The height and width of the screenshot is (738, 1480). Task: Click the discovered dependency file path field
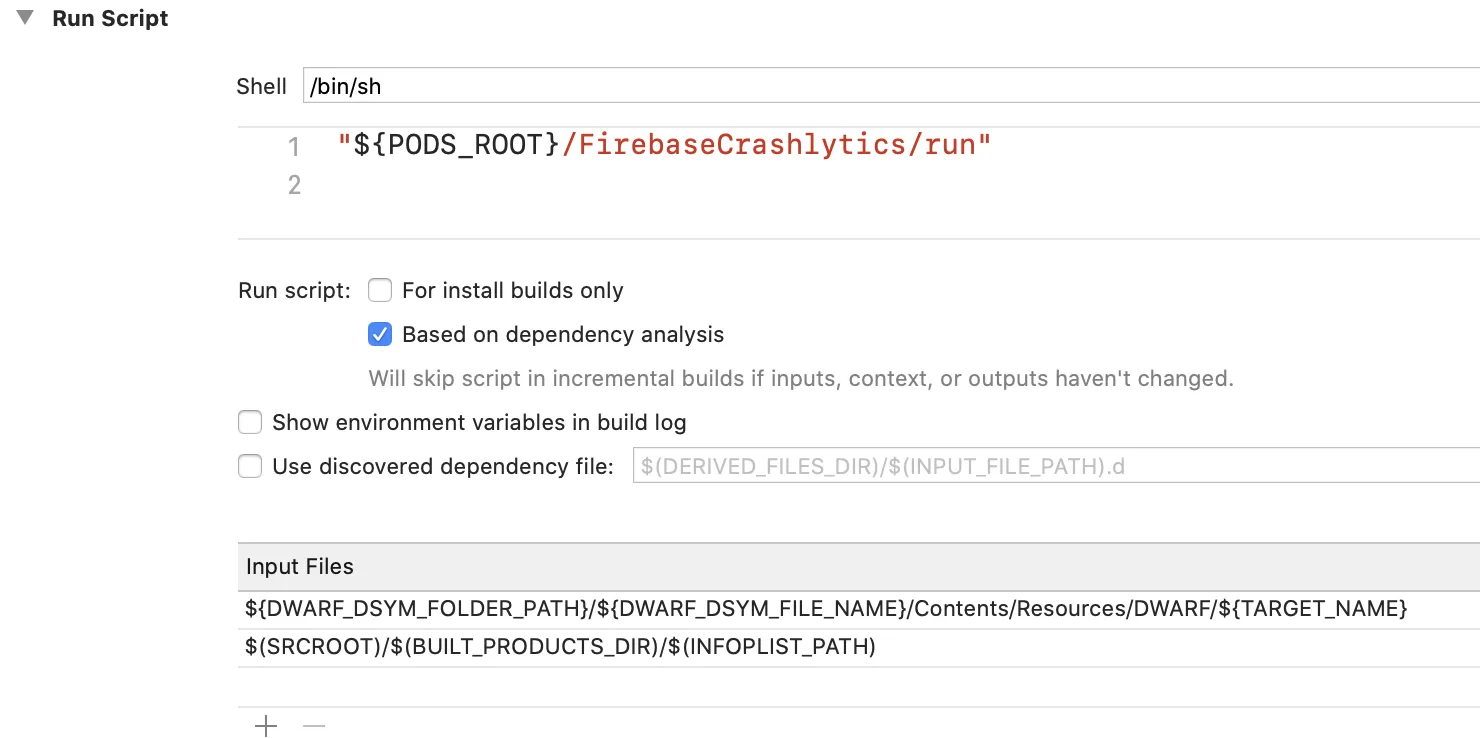point(1056,466)
